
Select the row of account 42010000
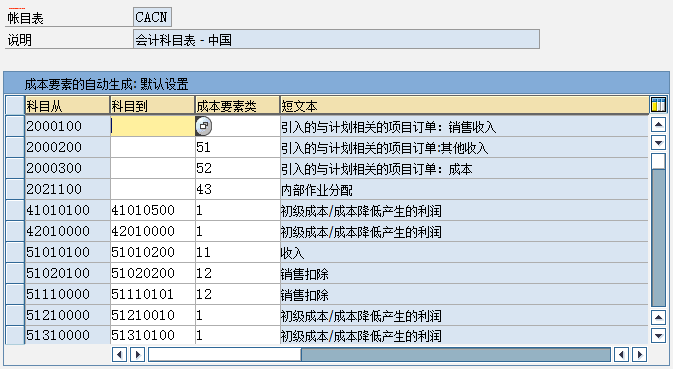15,231
